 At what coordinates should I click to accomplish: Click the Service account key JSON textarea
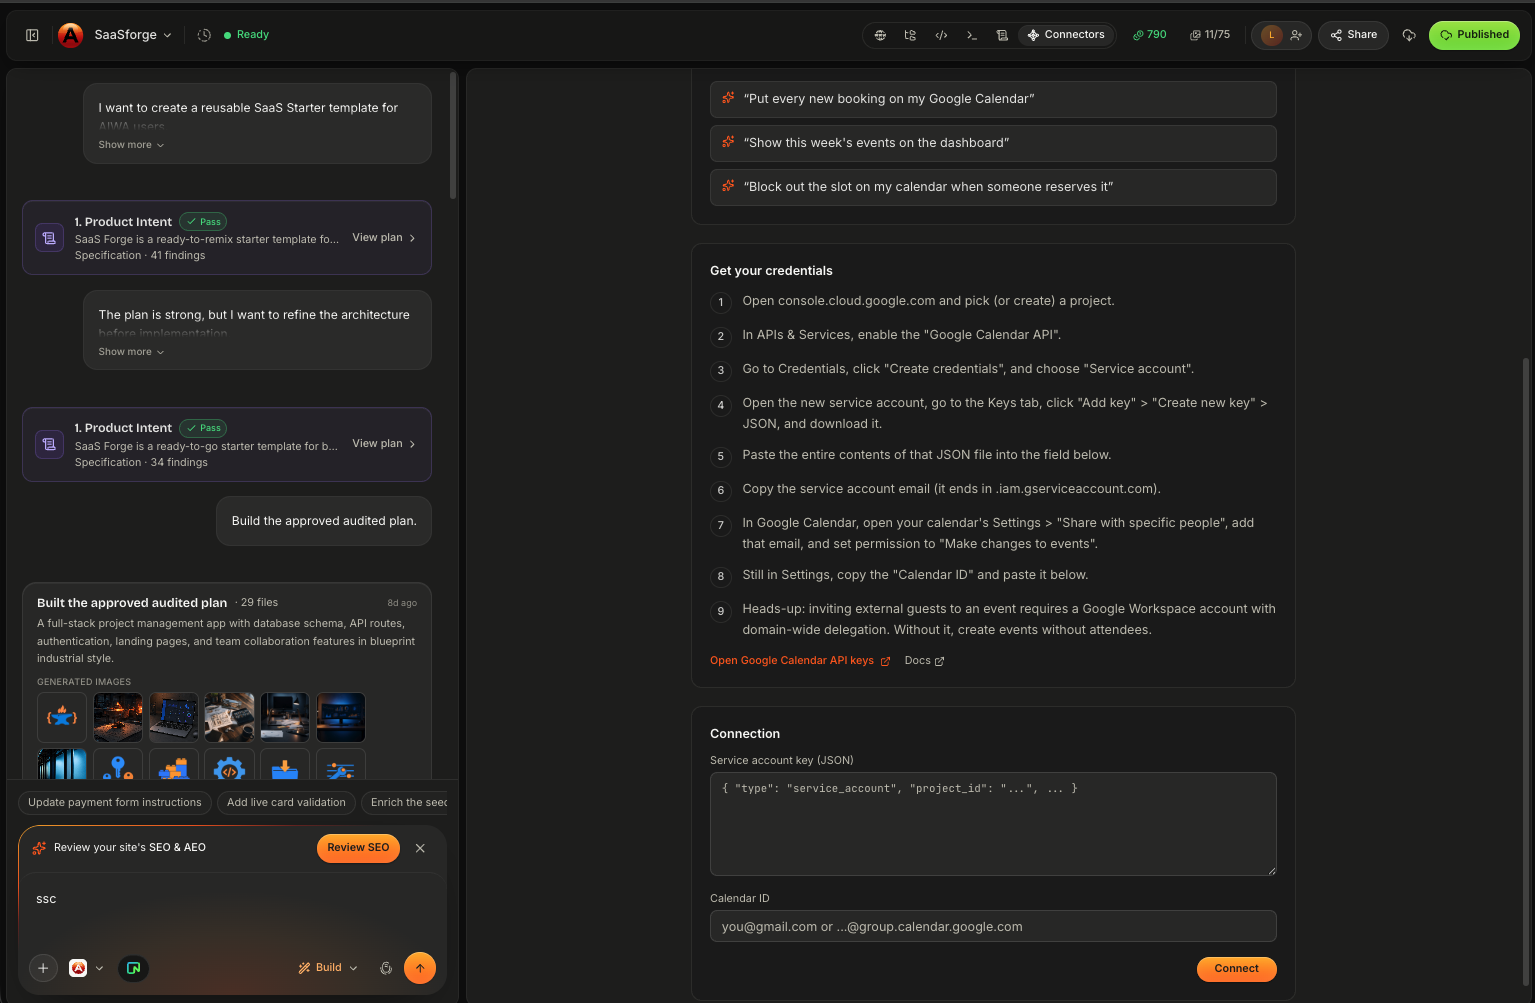point(993,824)
